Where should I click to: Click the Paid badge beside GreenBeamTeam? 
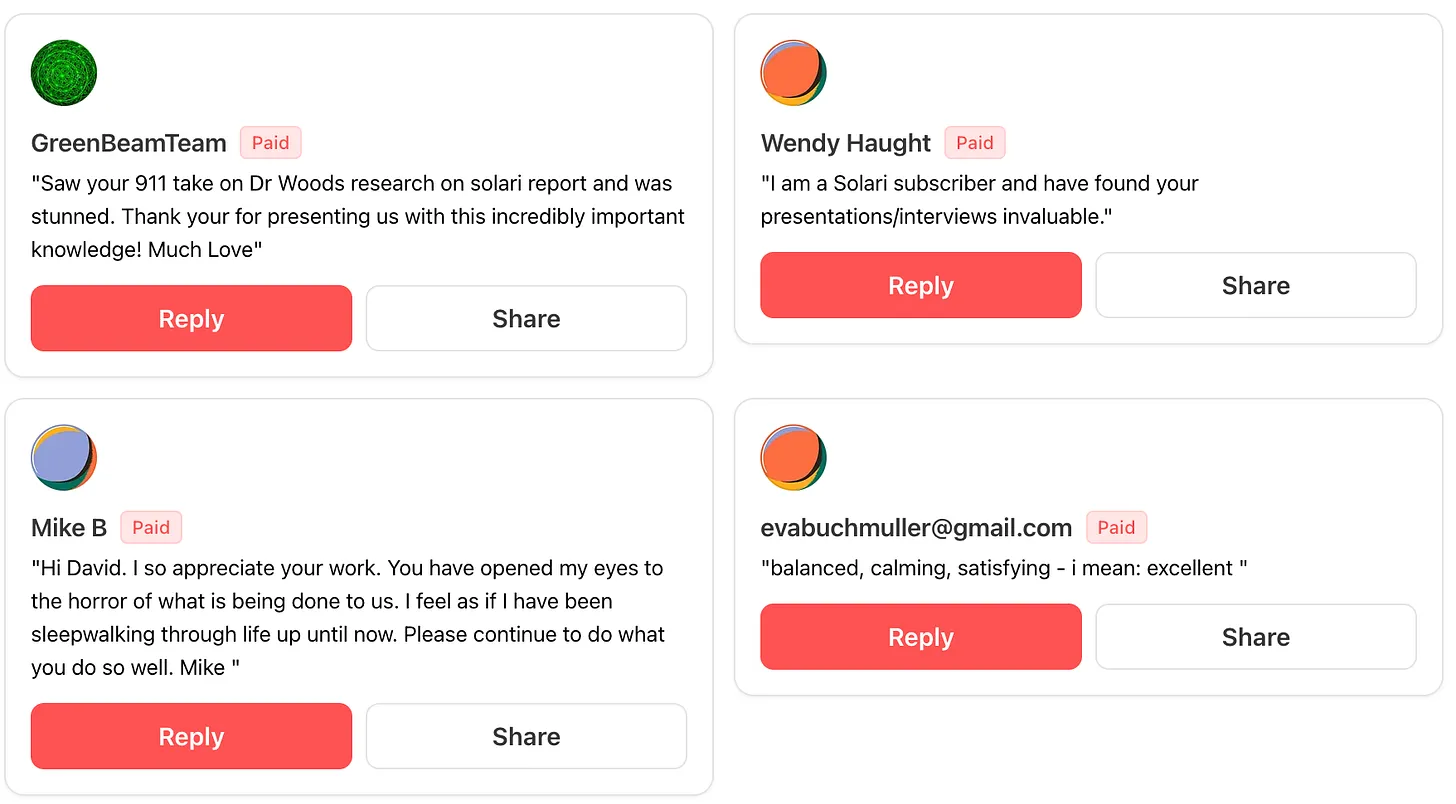coord(270,143)
